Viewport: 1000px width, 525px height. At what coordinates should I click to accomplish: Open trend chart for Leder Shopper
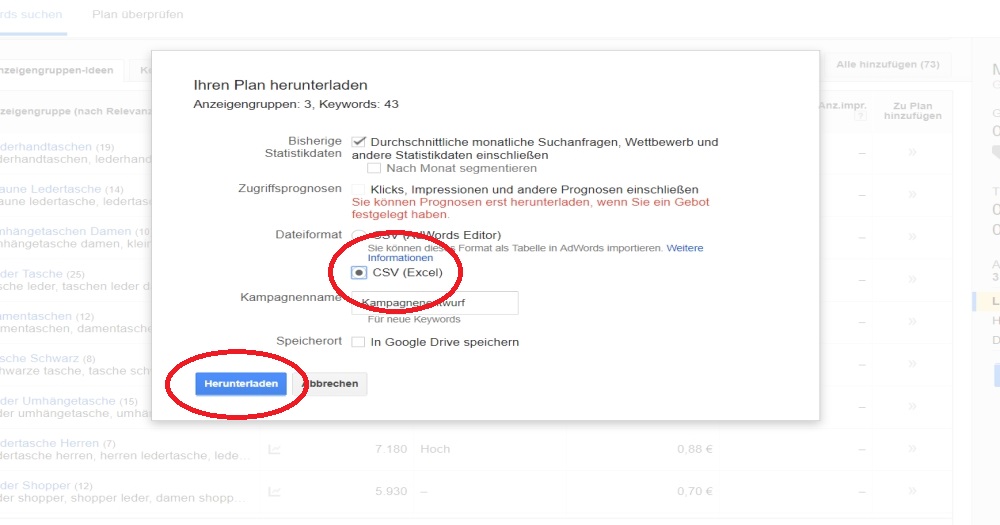[274, 491]
